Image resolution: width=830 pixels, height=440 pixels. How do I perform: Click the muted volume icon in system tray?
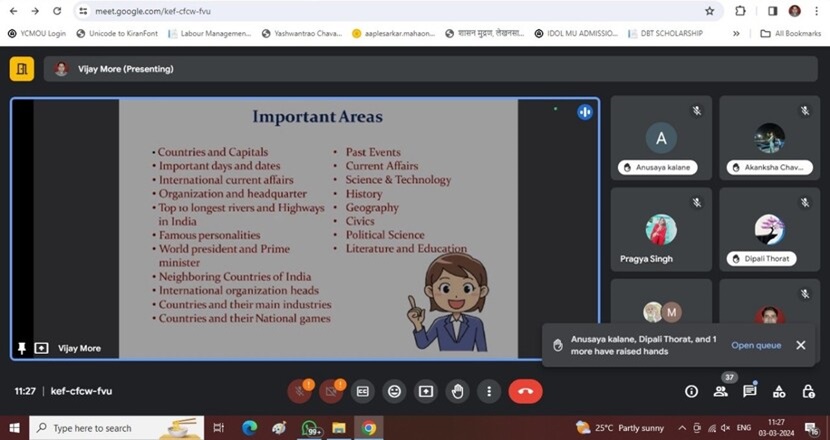(726, 428)
